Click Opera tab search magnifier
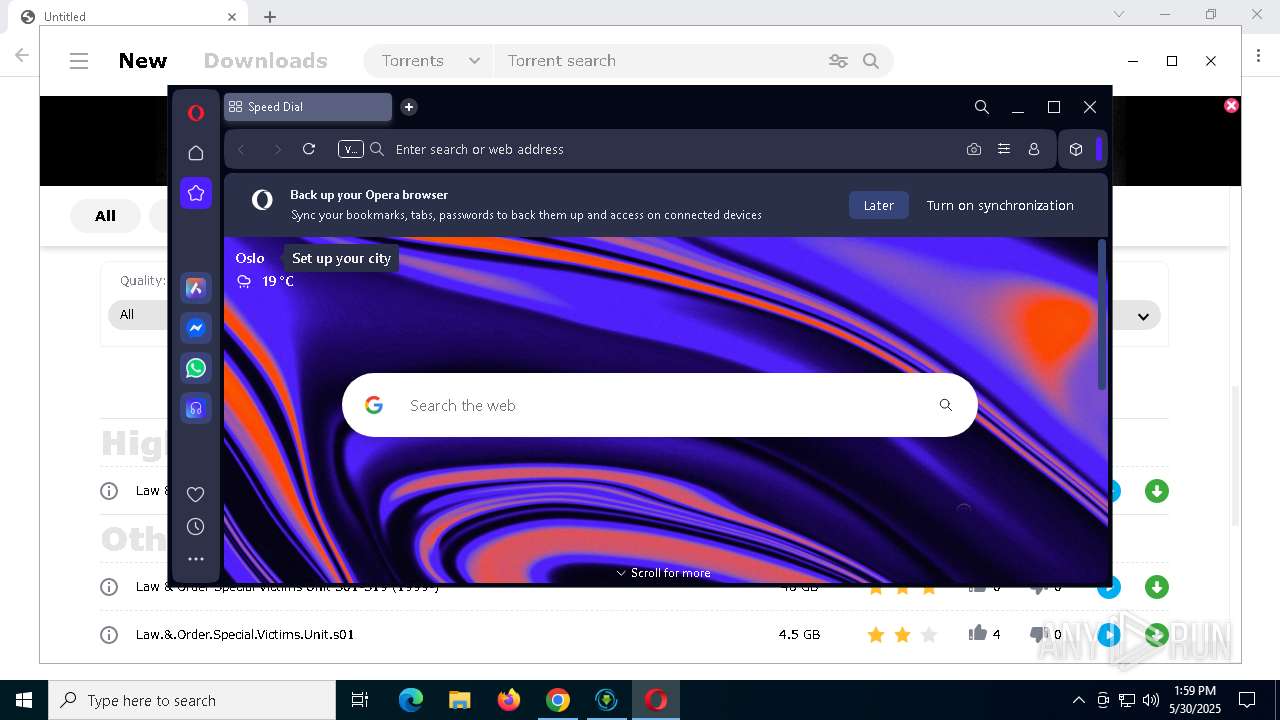This screenshot has width=1280, height=720. (982, 107)
